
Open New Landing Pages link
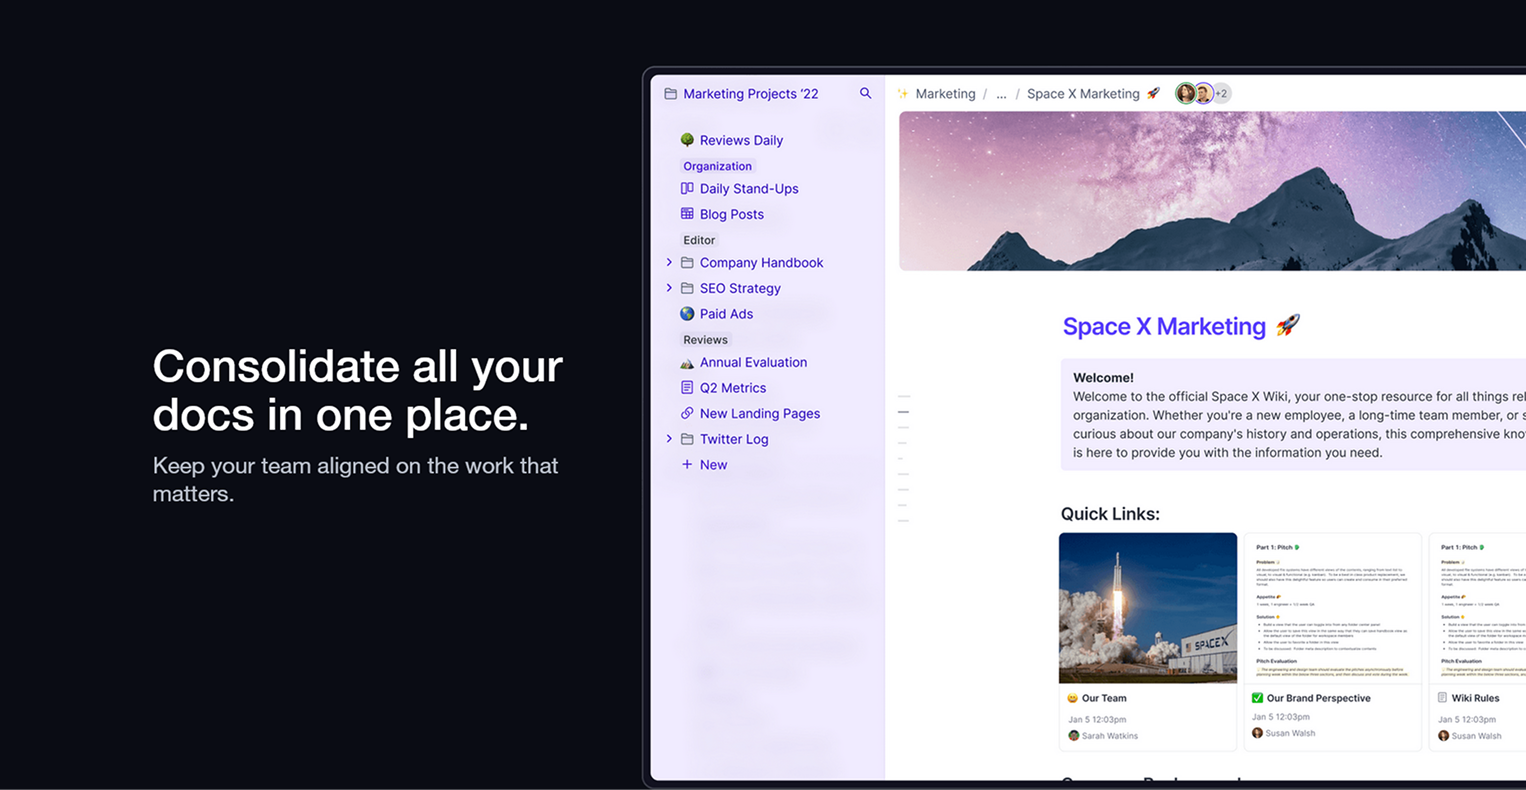(759, 413)
